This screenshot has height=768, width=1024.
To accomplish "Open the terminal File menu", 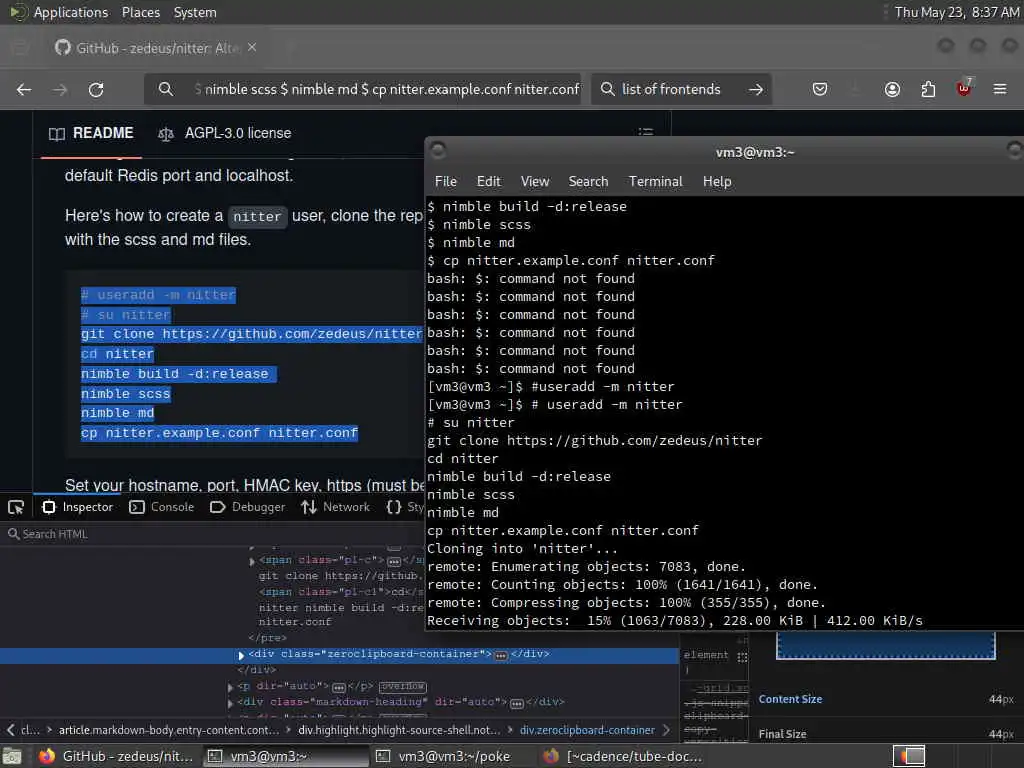I will point(446,182).
